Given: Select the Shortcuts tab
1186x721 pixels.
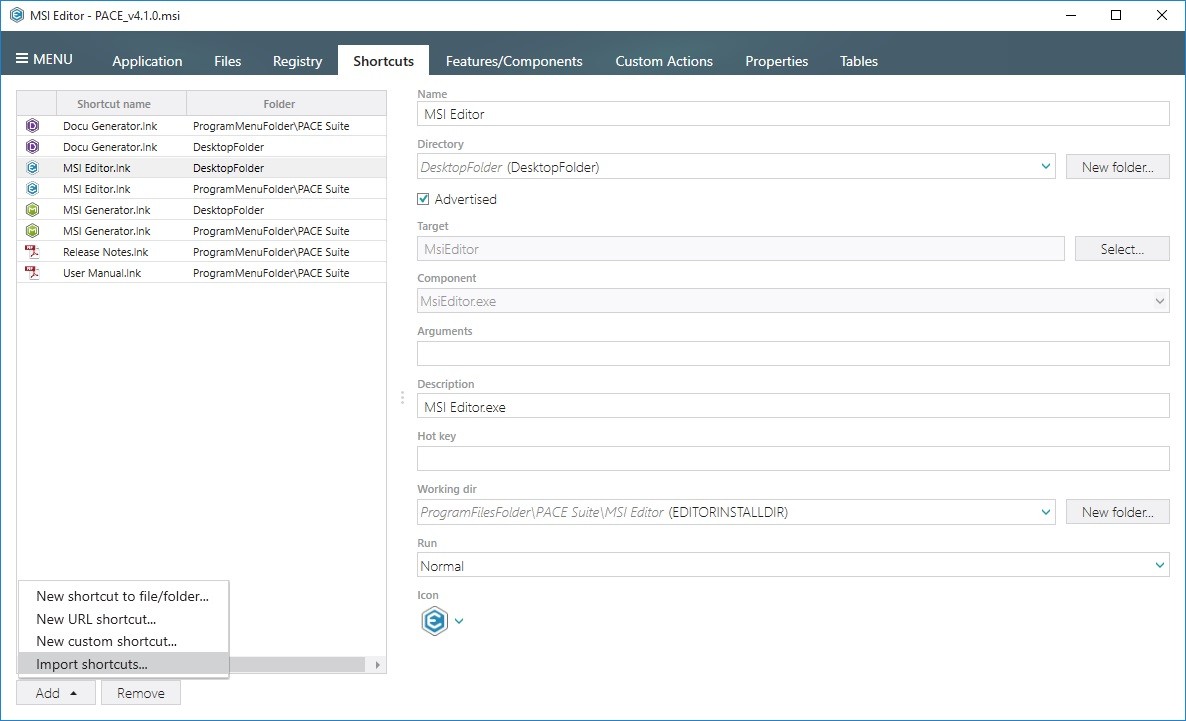Looking at the screenshot, I should point(383,61).
